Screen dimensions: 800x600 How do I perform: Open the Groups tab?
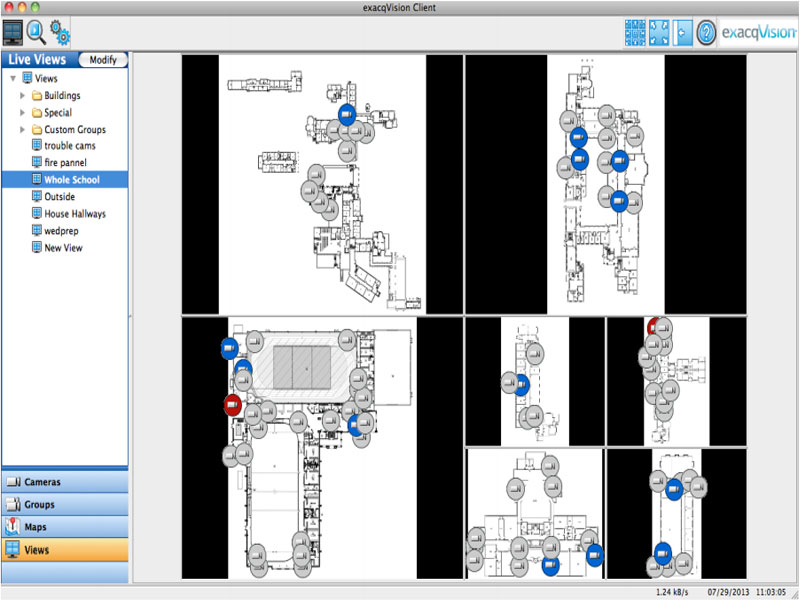(64, 505)
